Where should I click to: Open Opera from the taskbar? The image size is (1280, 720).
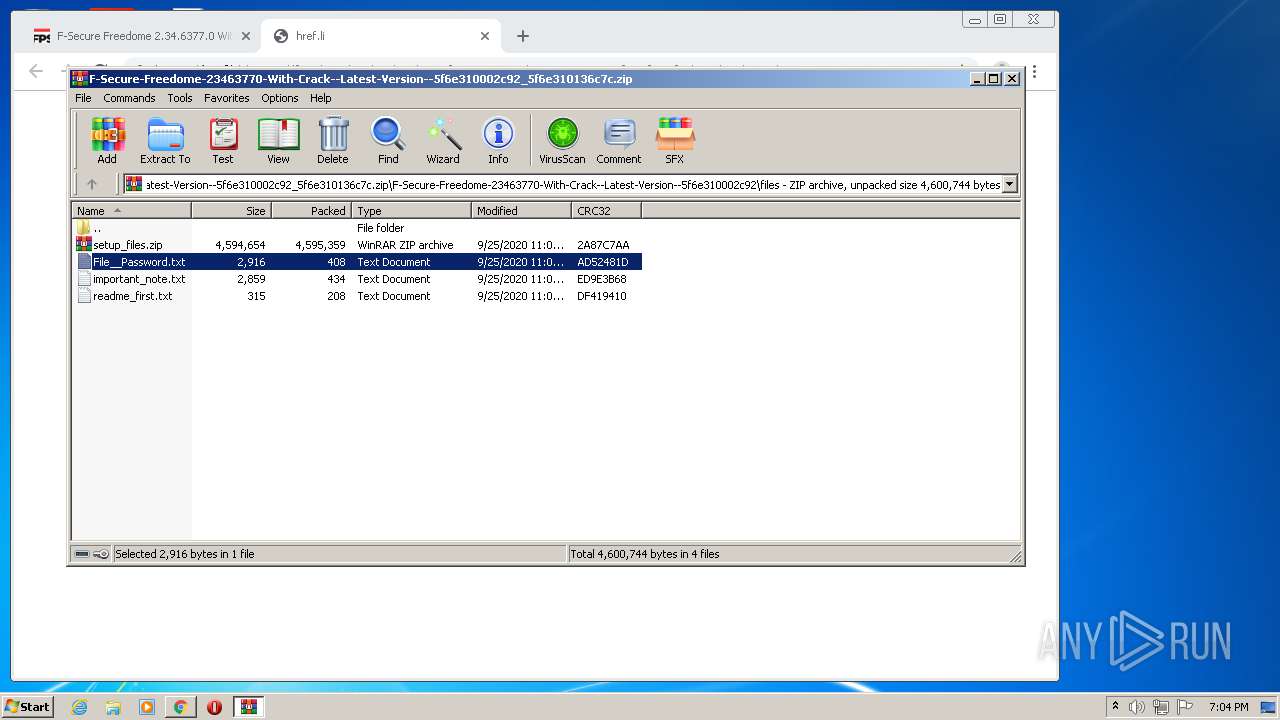(214, 707)
